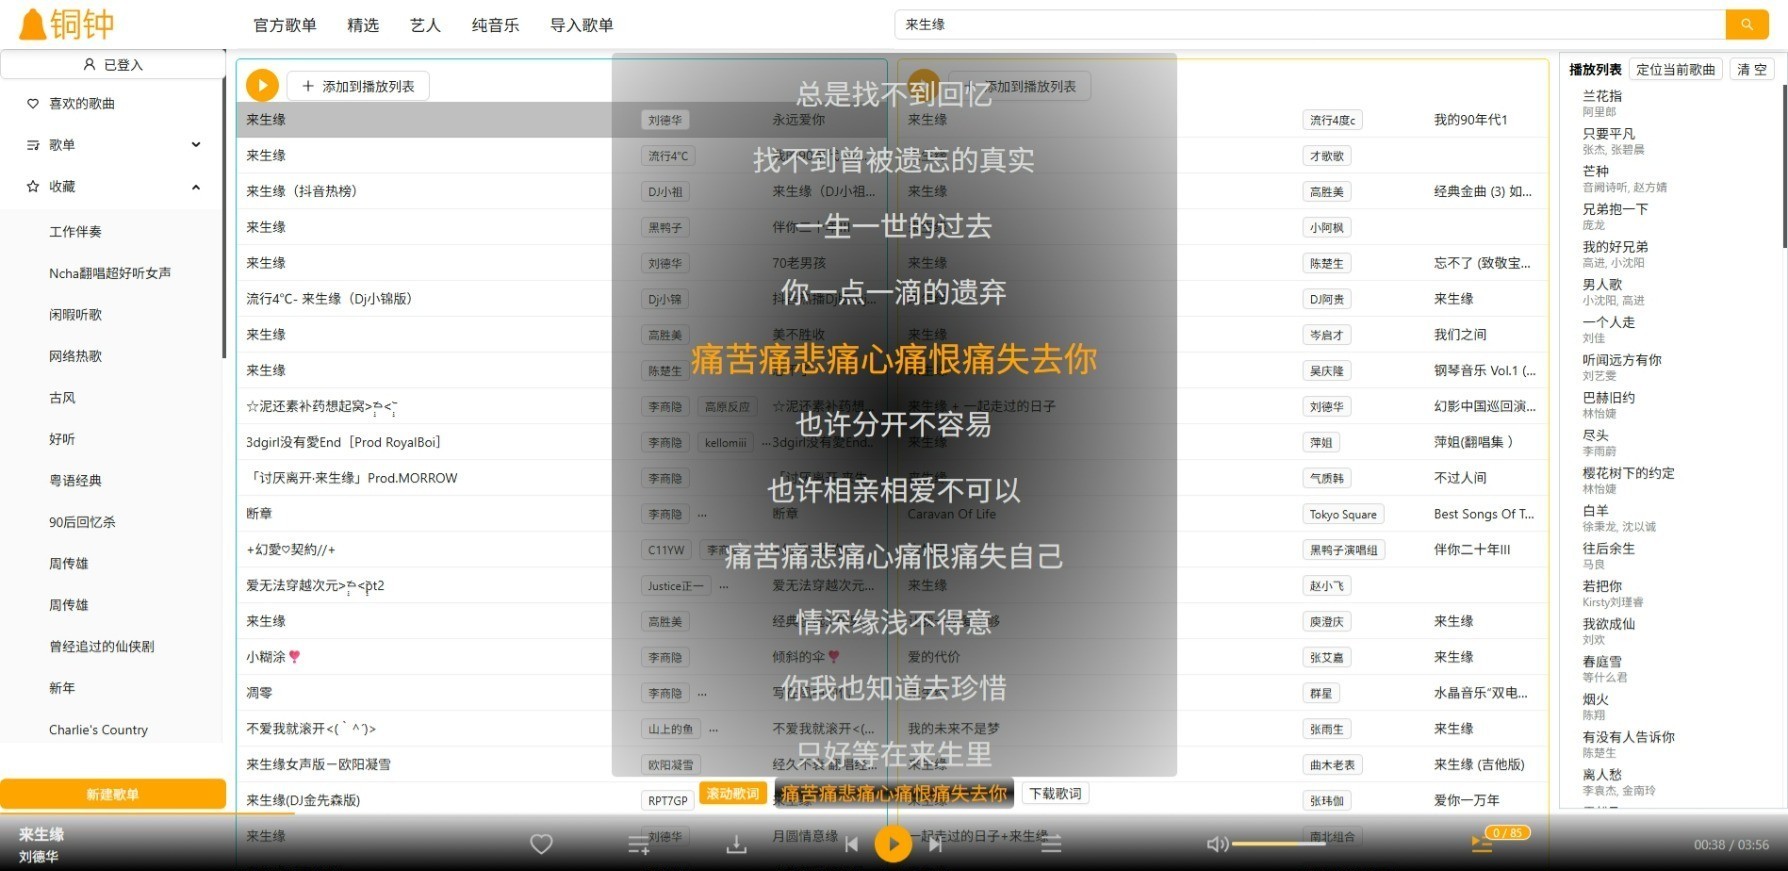The image size is (1788, 871).
Task: Like the current song with heart icon
Action: click(541, 844)
